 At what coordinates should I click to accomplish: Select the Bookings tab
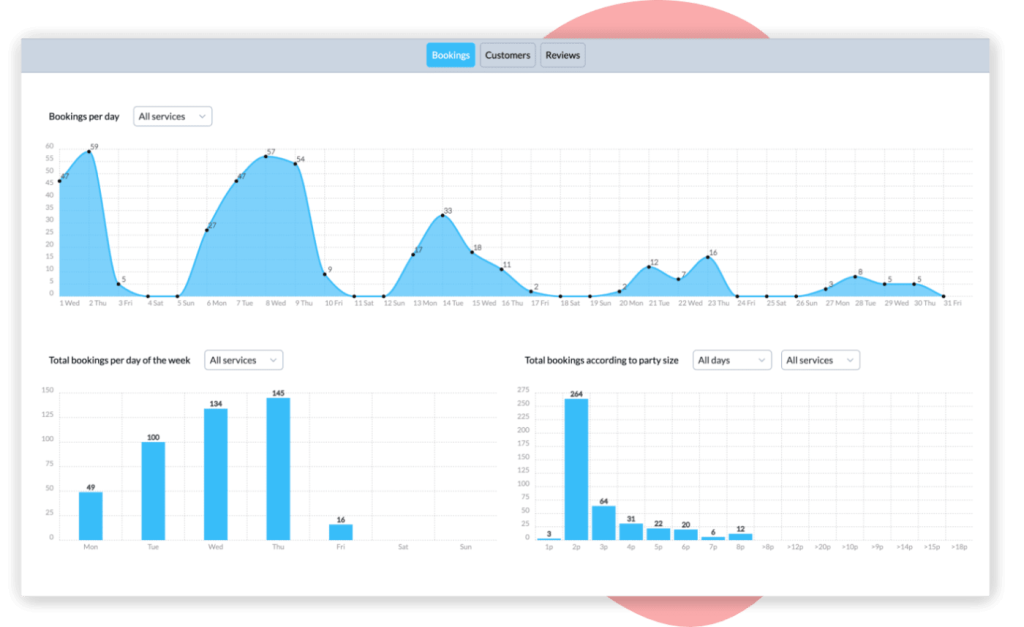450,55
